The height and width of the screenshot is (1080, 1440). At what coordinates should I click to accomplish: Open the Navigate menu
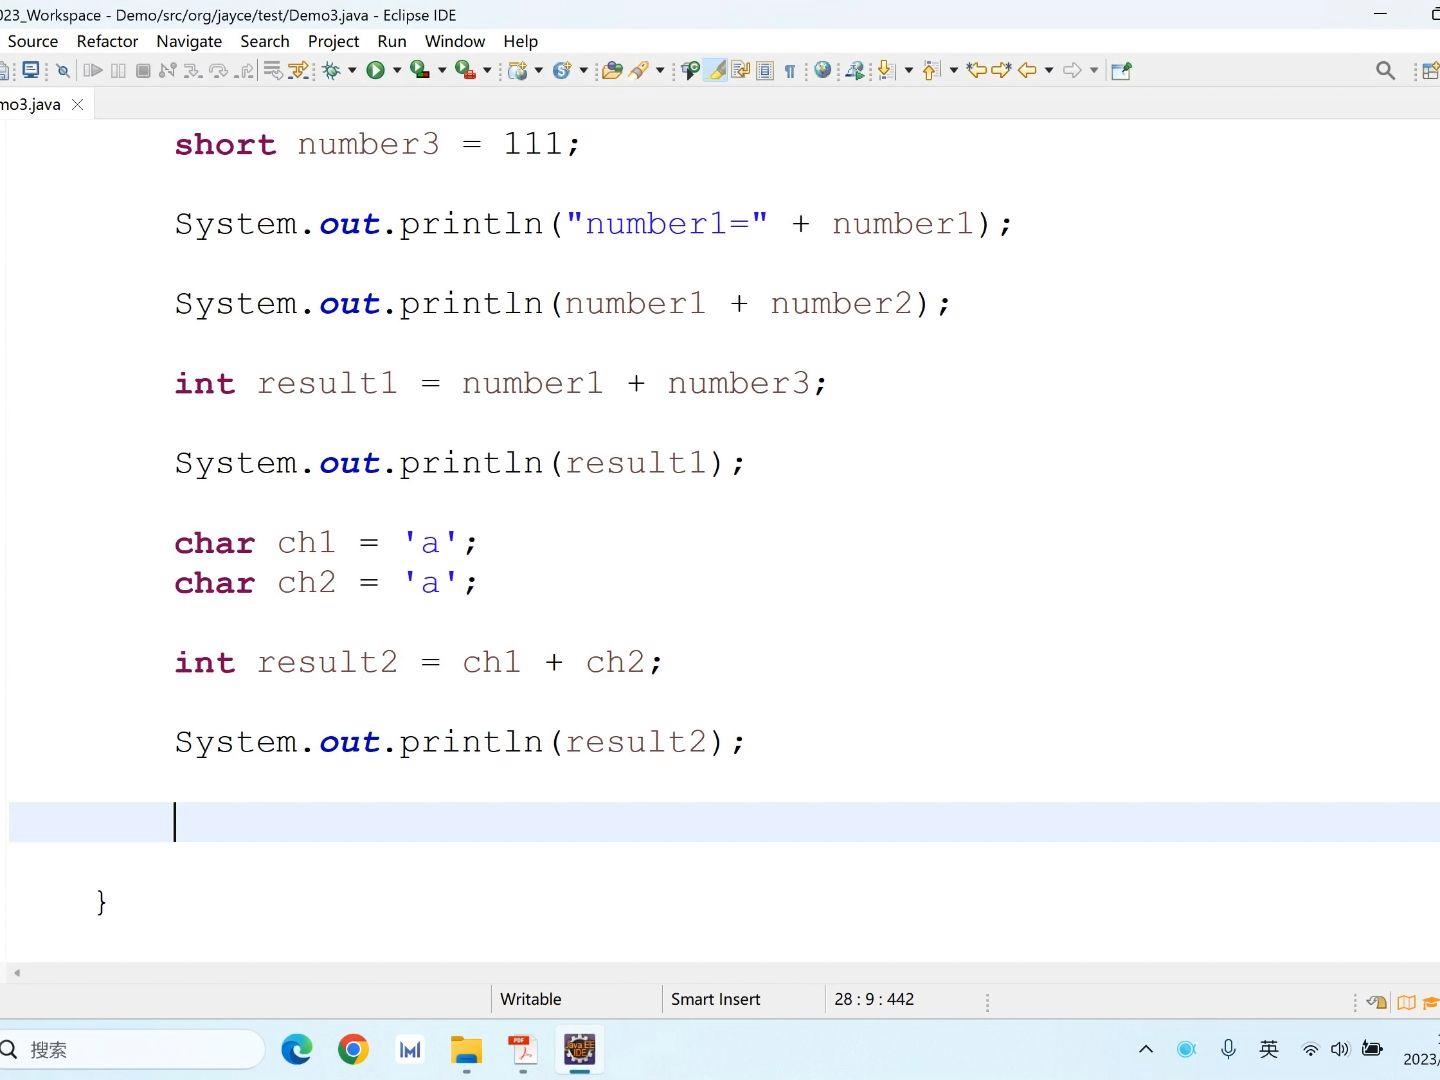click(x=189, y=41)
